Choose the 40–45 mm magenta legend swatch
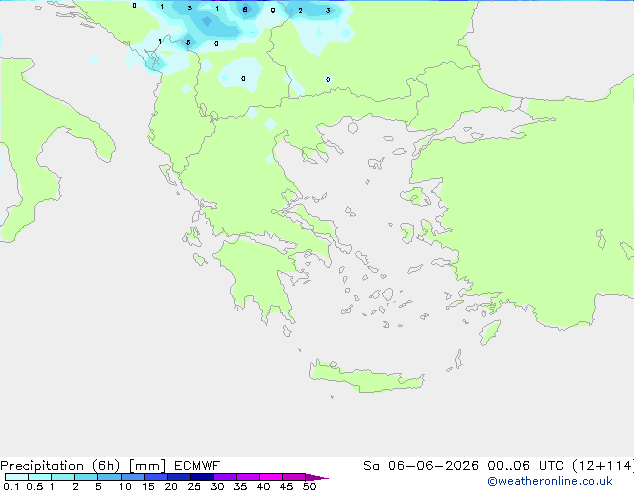This screenshot has height=490, width=634. coord(271,477)
